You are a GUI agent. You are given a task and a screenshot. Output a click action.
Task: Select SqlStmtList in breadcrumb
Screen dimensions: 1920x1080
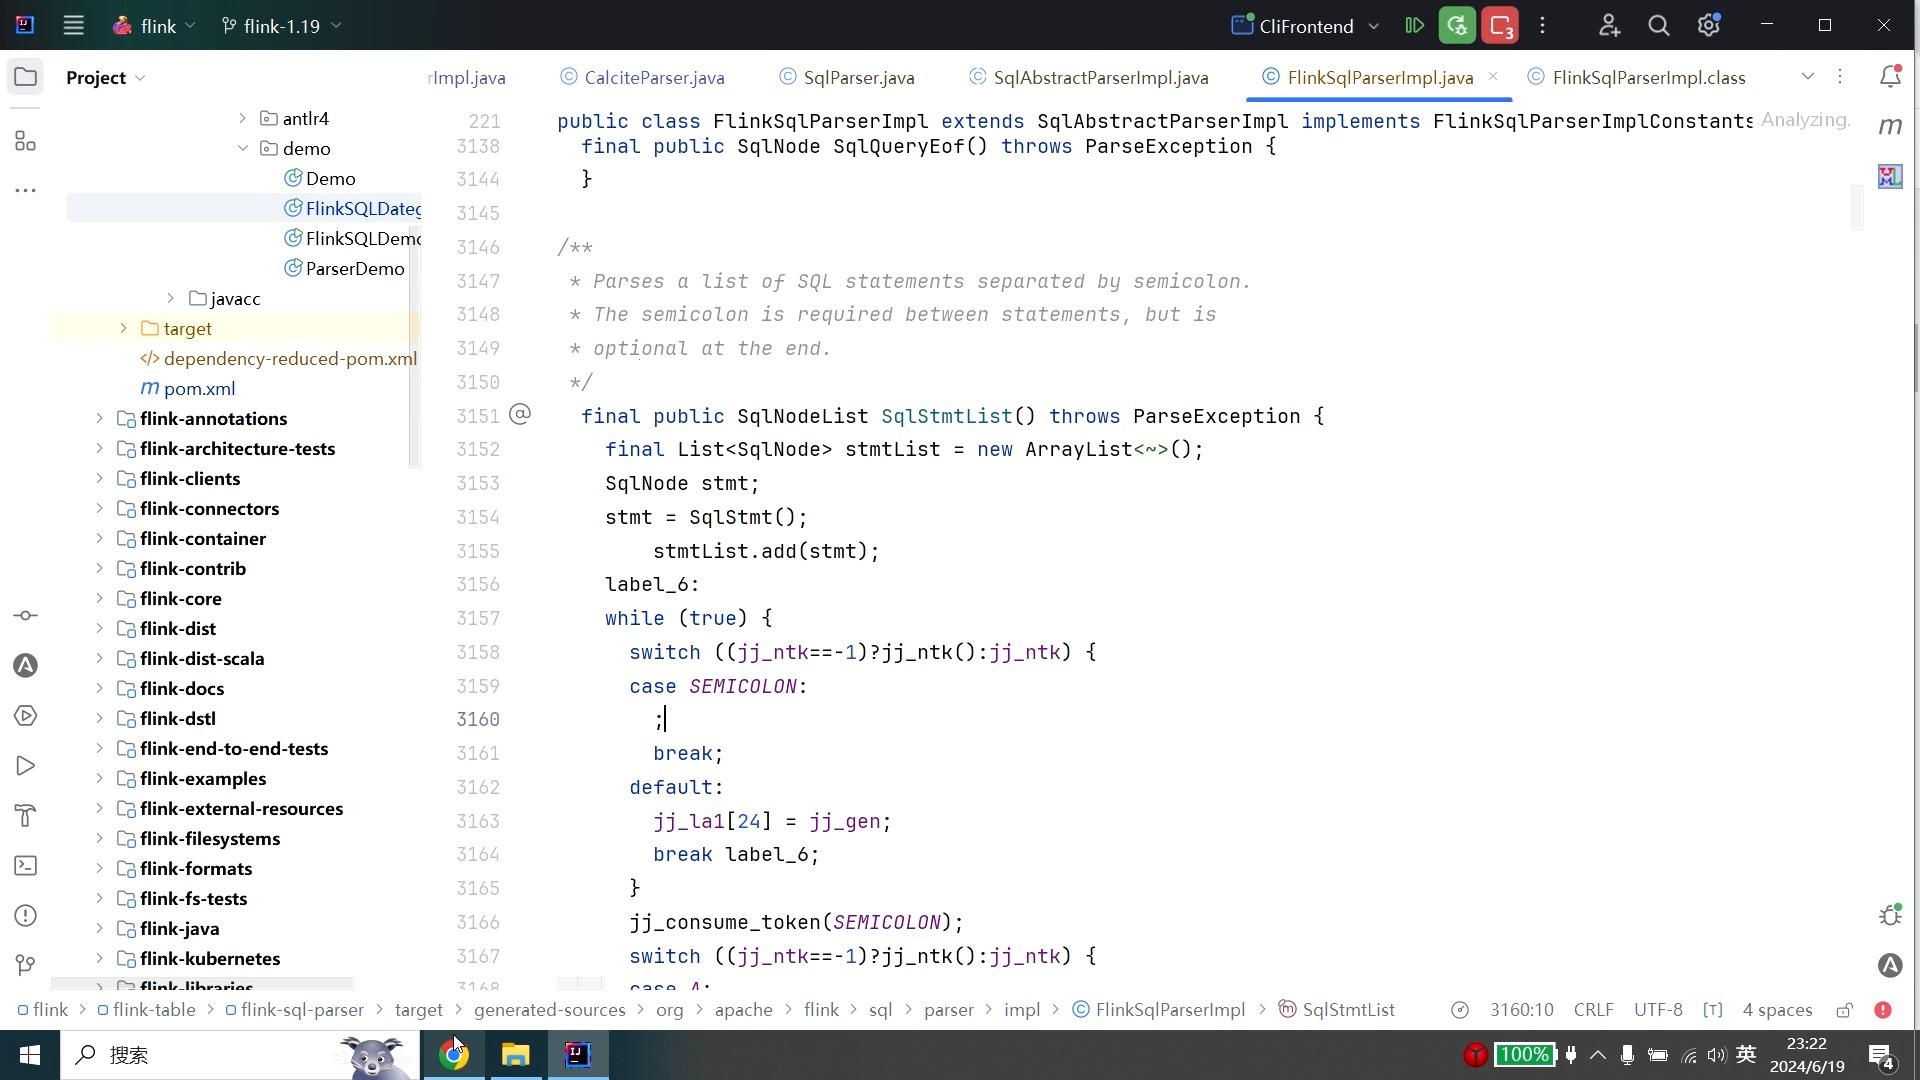coord(1337,1010)
